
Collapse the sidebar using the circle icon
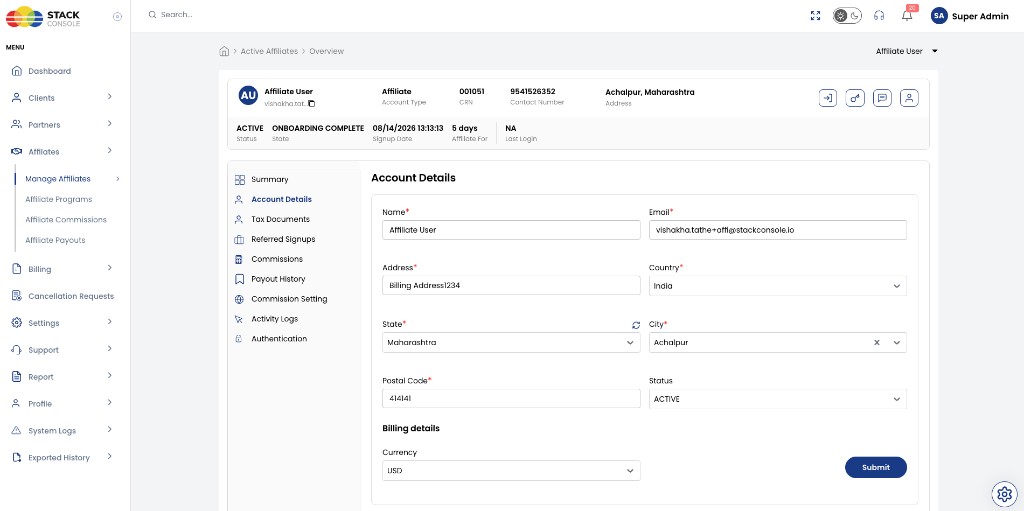pyautogui.click(x=118, y=16)
